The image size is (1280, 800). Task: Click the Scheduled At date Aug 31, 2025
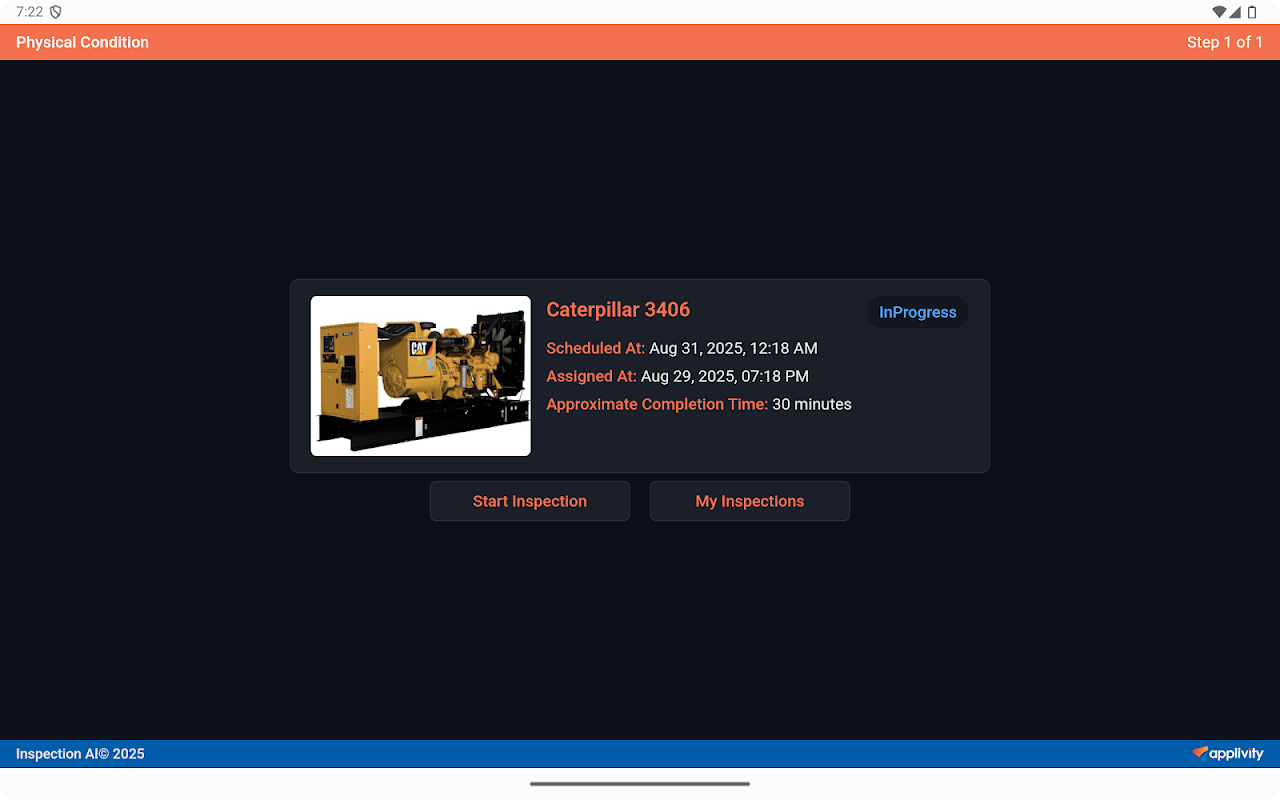tap(733, 348)
